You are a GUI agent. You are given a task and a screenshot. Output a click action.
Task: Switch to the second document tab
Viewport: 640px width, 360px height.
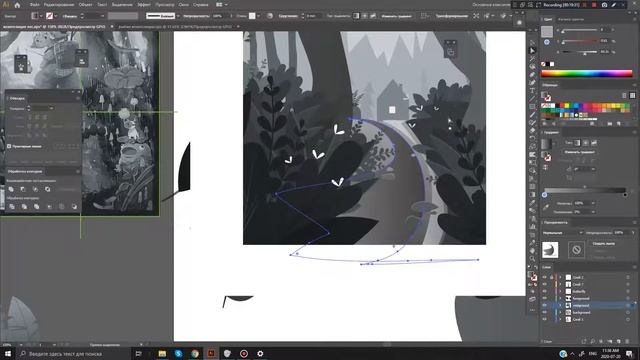point(175,27)
